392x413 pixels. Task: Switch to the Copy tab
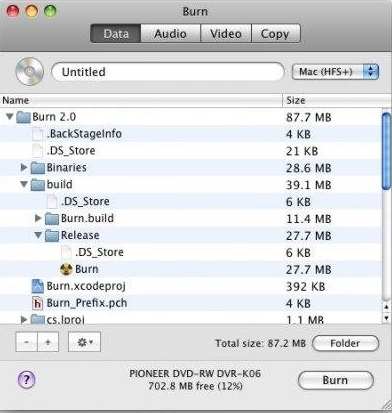coord(276,33)
